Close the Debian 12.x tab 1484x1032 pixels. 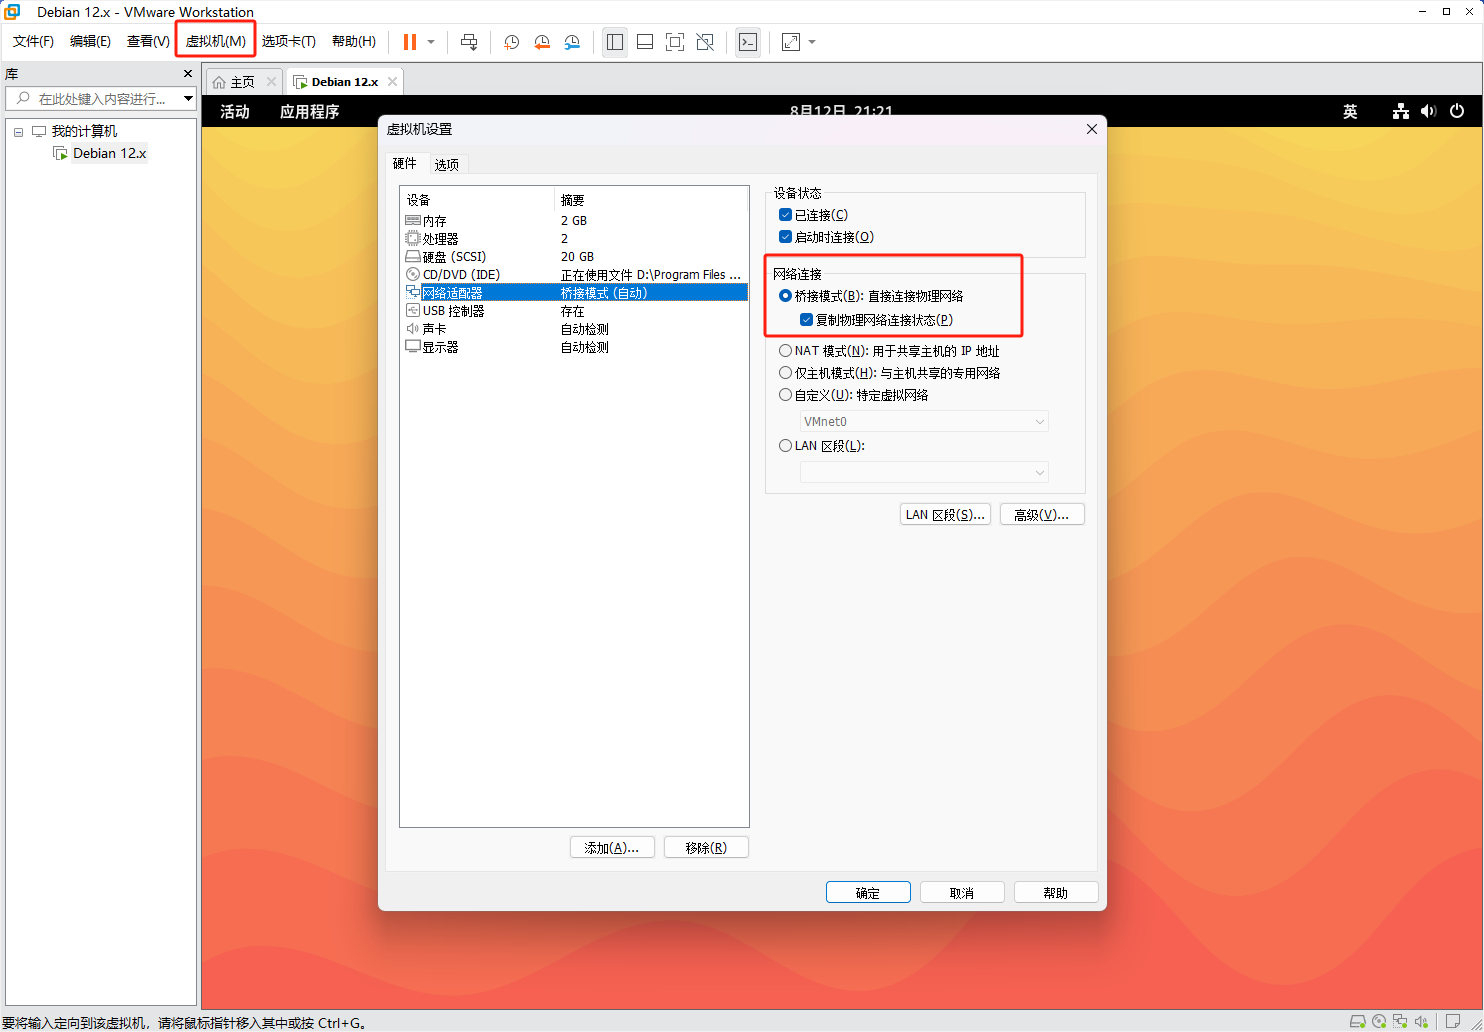[392, 82]
